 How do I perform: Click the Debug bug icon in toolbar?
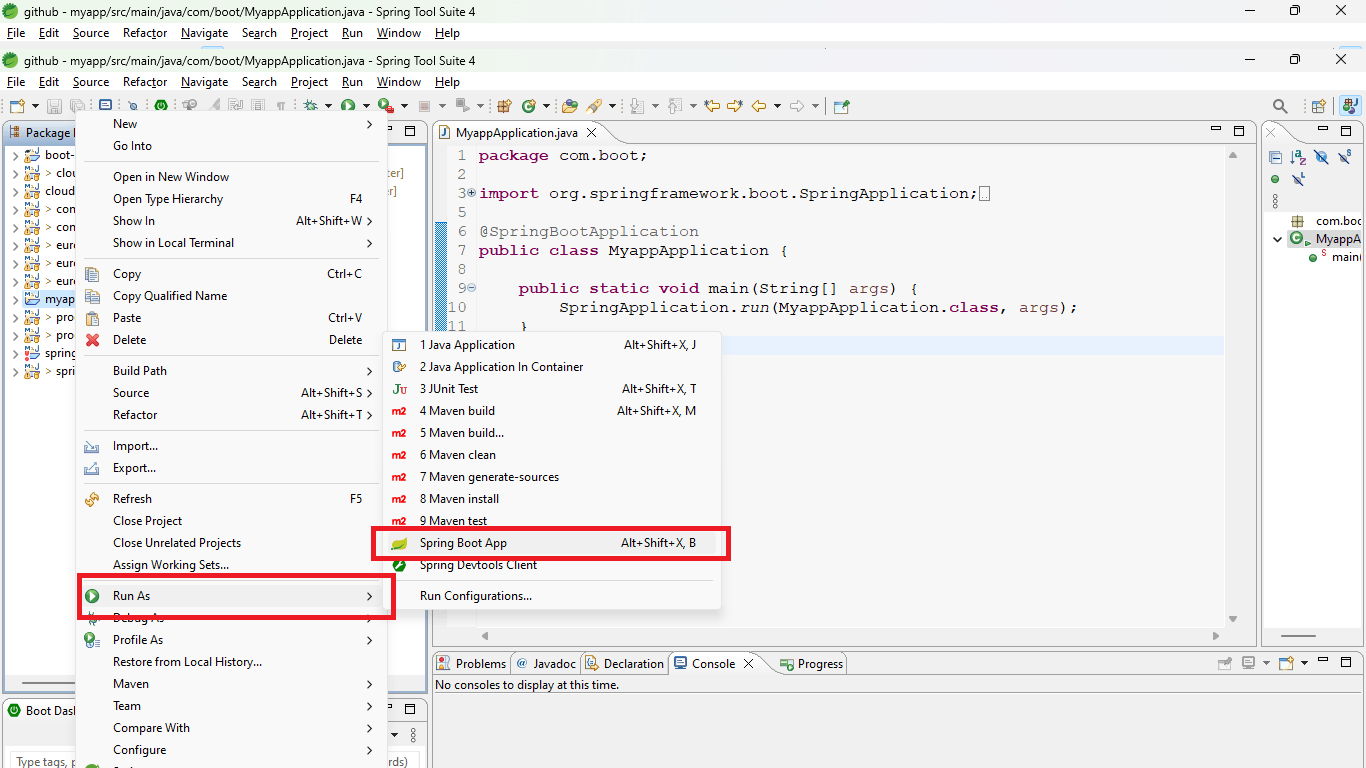[x=309, y=105]
